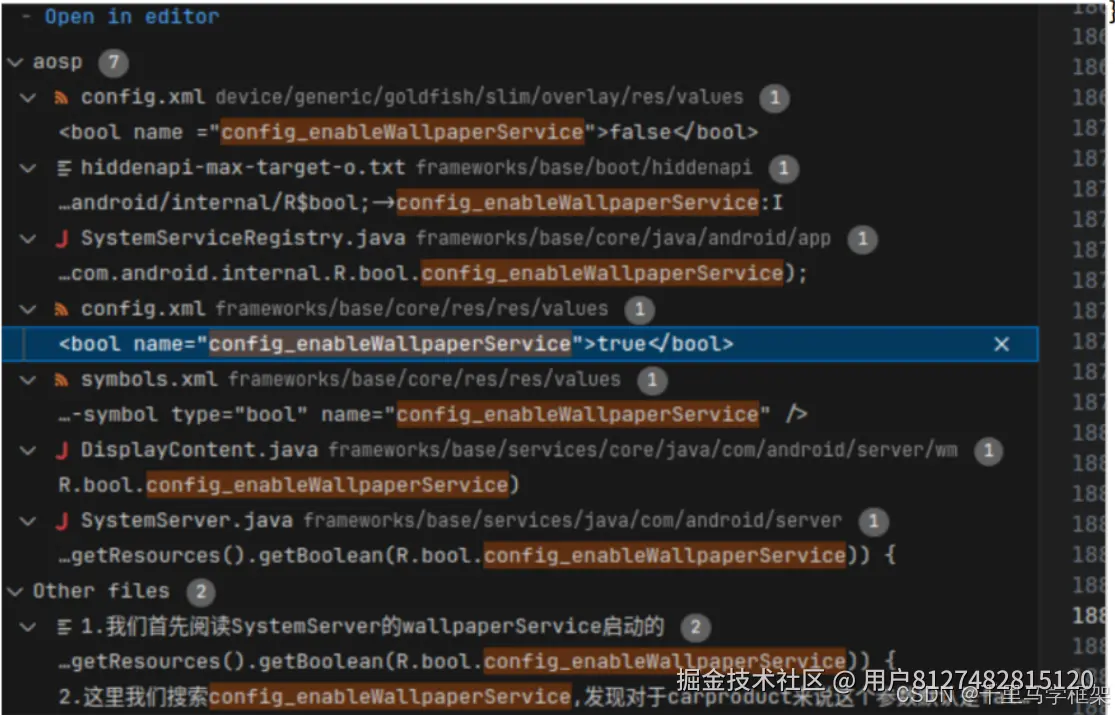Click the path 'frameworks/base/boot/hiddenapi'
This screenshot has height=715, width=1115.
click(x=584, y=167)
